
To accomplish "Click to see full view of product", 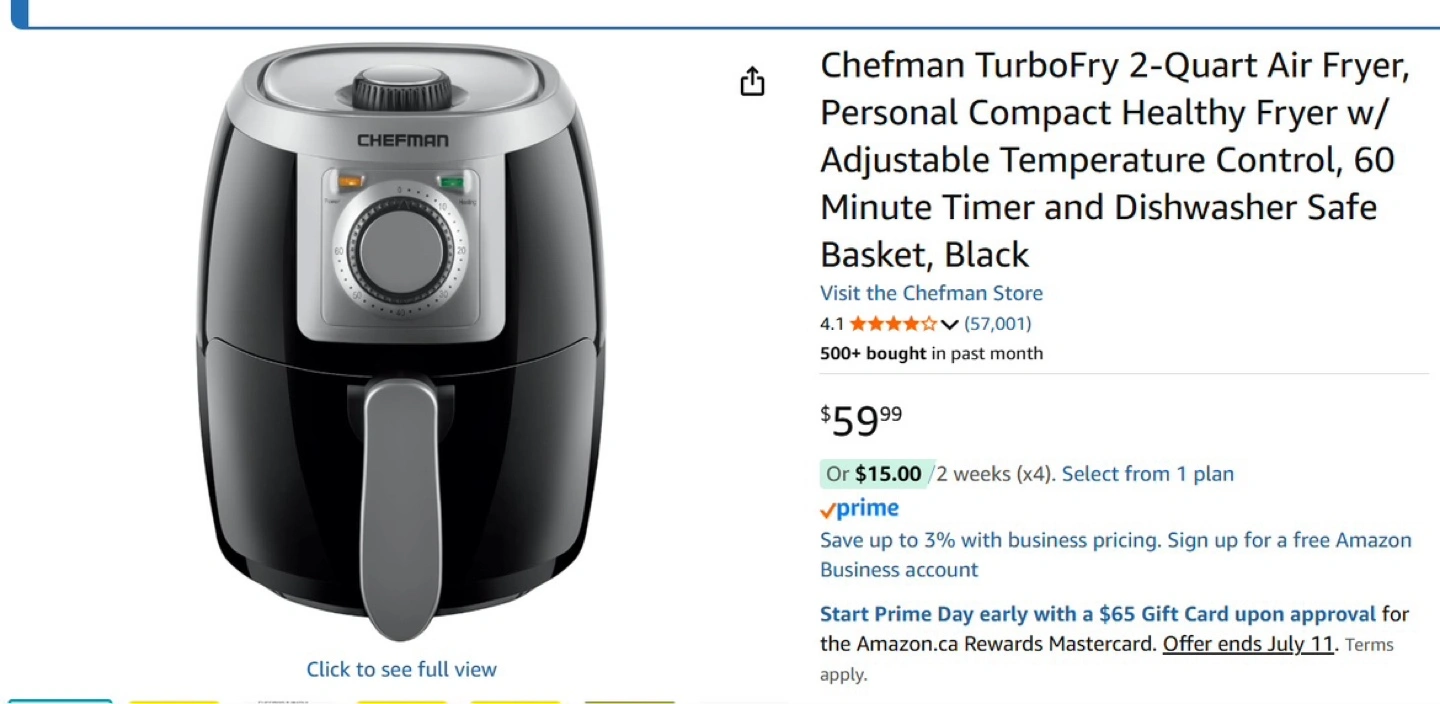I will [x=401, y=669].
